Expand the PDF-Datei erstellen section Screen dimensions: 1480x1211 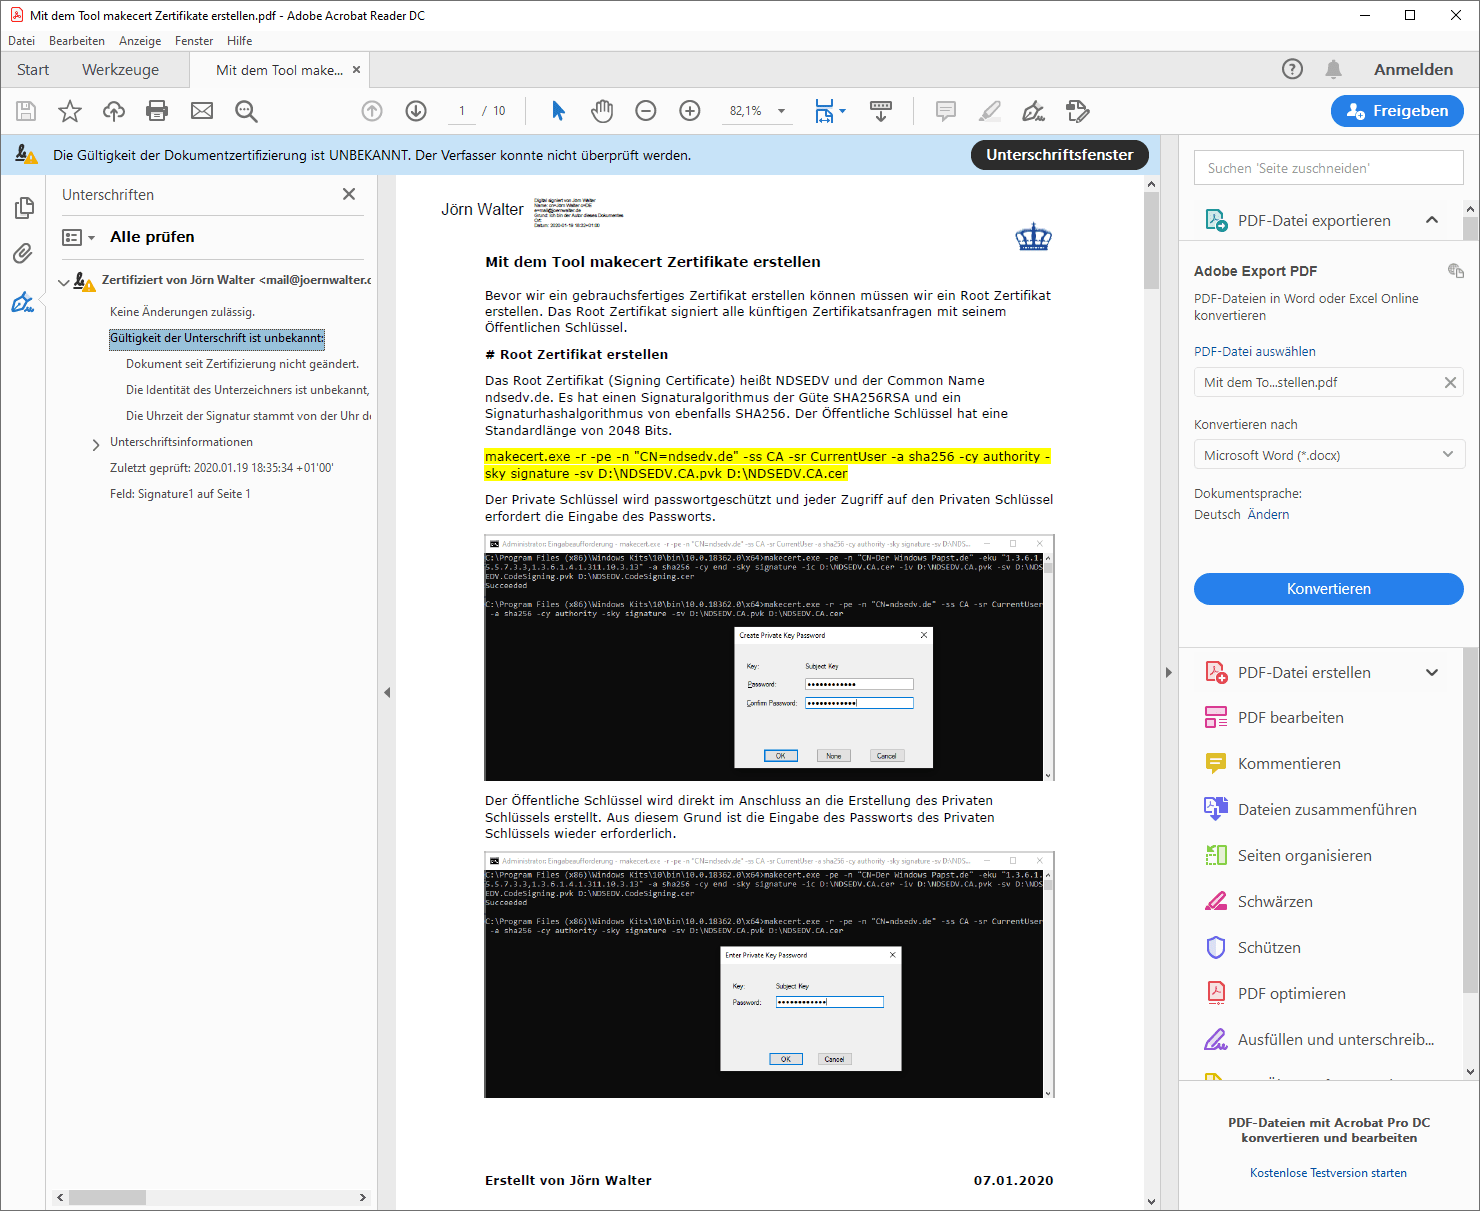click(x=1431, y=673)
